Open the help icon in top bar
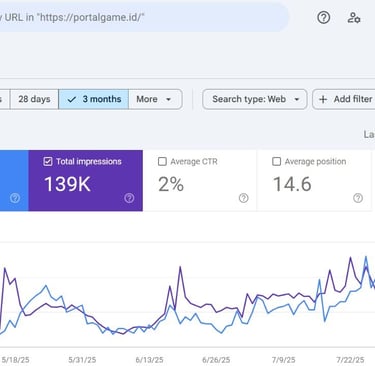 pyautogui.click(x=323, y=17)
